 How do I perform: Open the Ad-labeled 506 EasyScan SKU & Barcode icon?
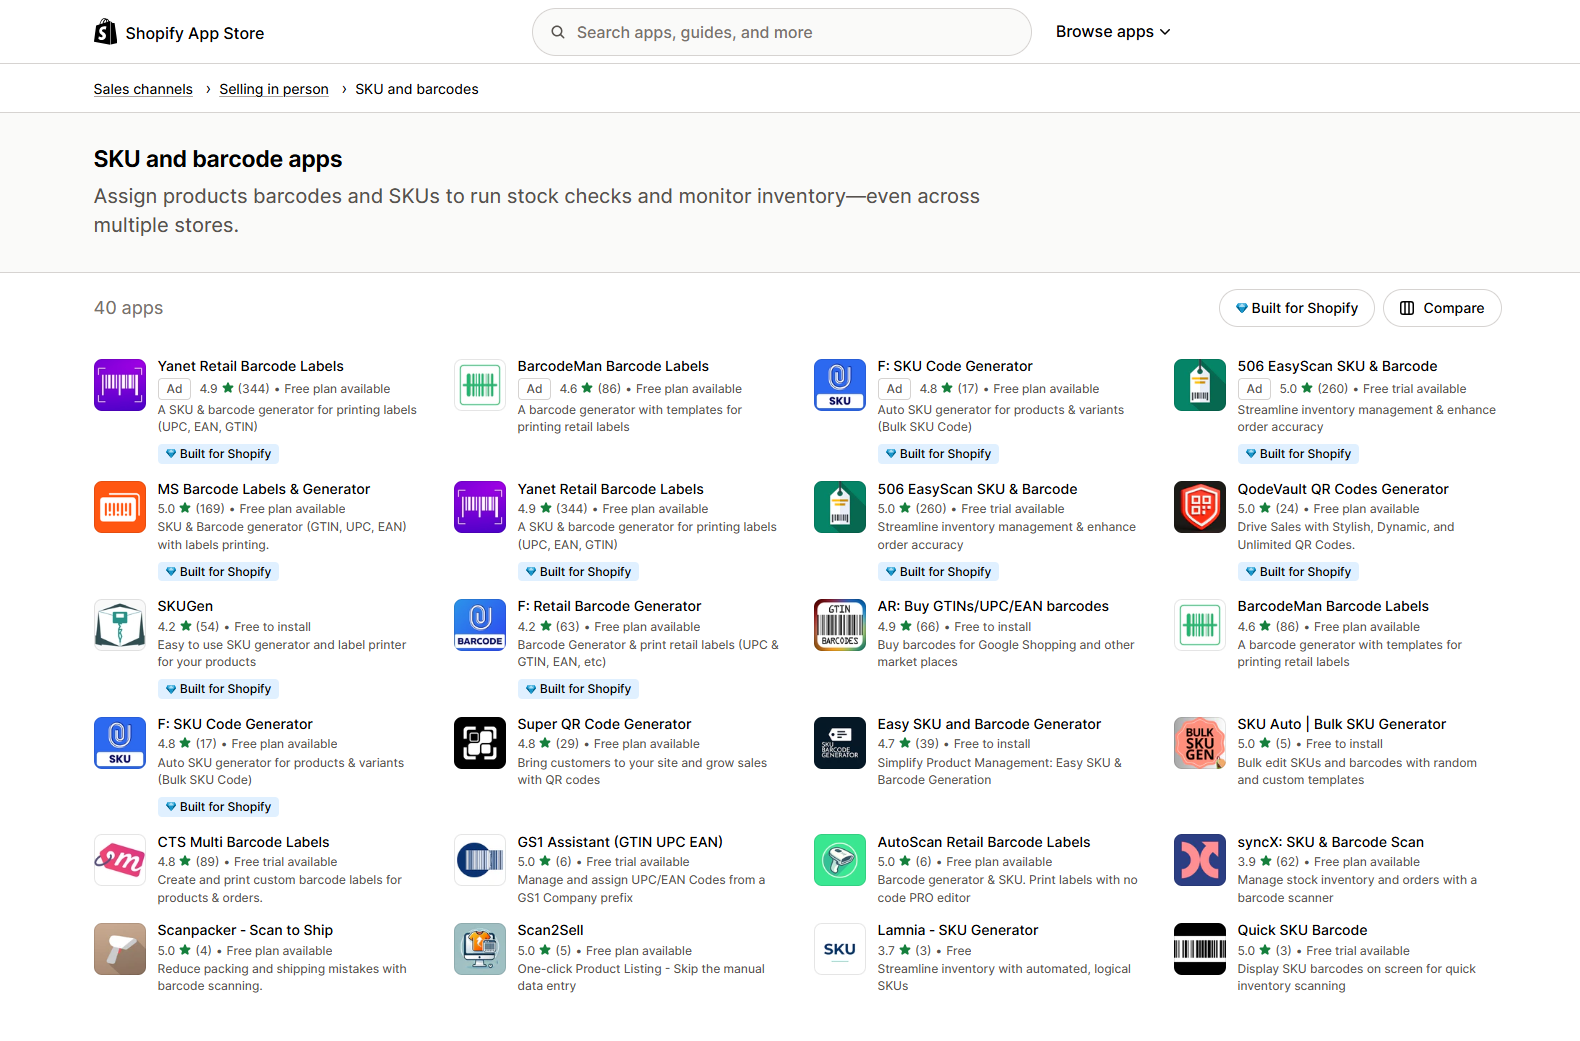pos(1200,385)
